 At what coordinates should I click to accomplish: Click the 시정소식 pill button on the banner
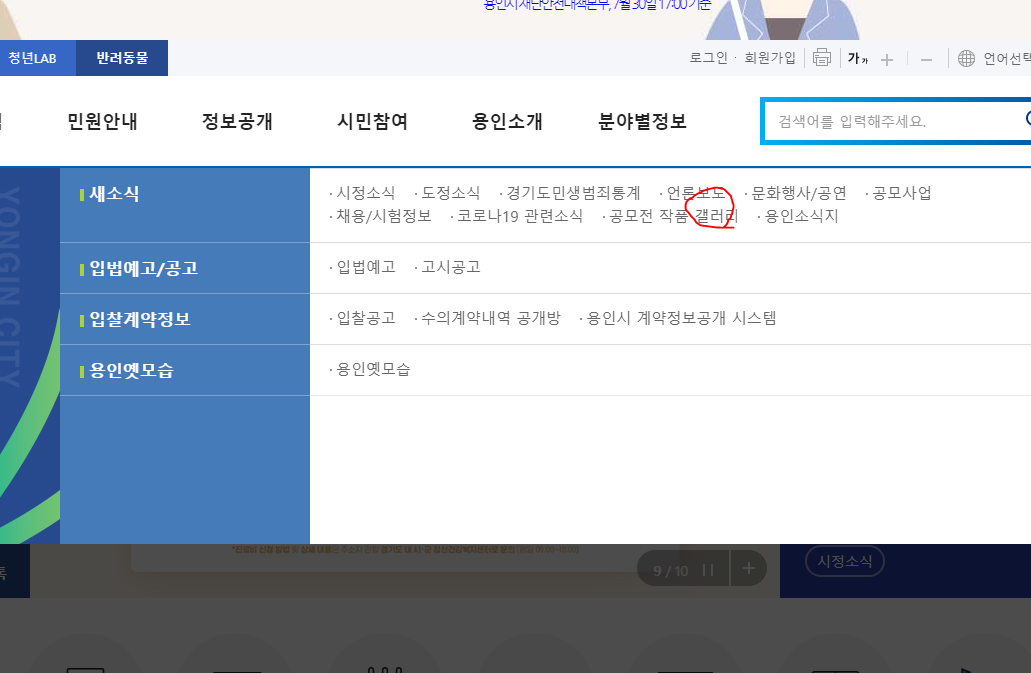coord(844,561)
